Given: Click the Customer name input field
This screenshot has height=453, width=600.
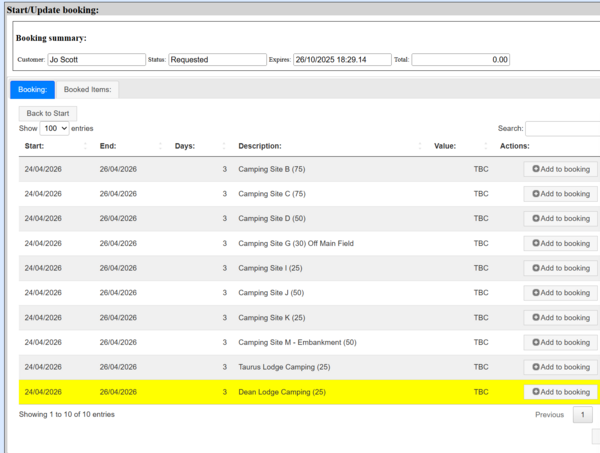Looking at the screenshot, I should tap(96, 60).
